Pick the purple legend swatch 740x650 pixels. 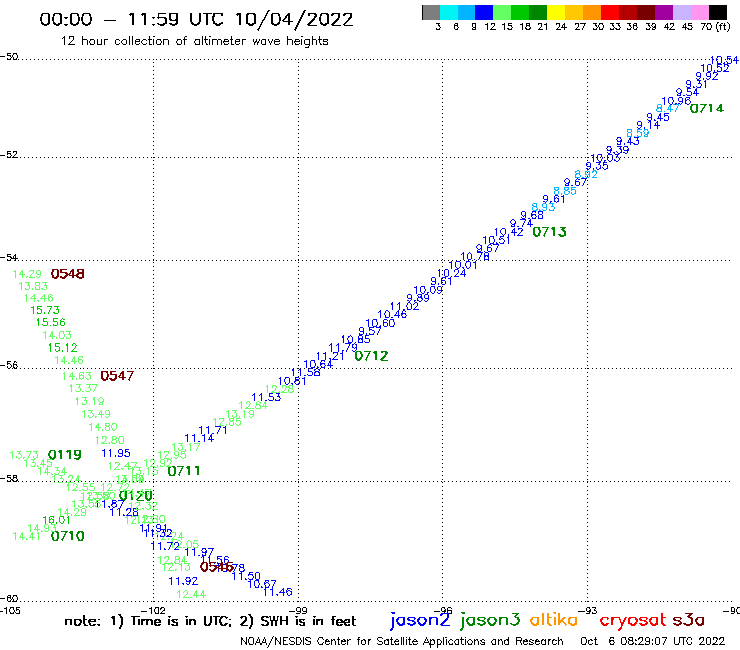[664, 12]
